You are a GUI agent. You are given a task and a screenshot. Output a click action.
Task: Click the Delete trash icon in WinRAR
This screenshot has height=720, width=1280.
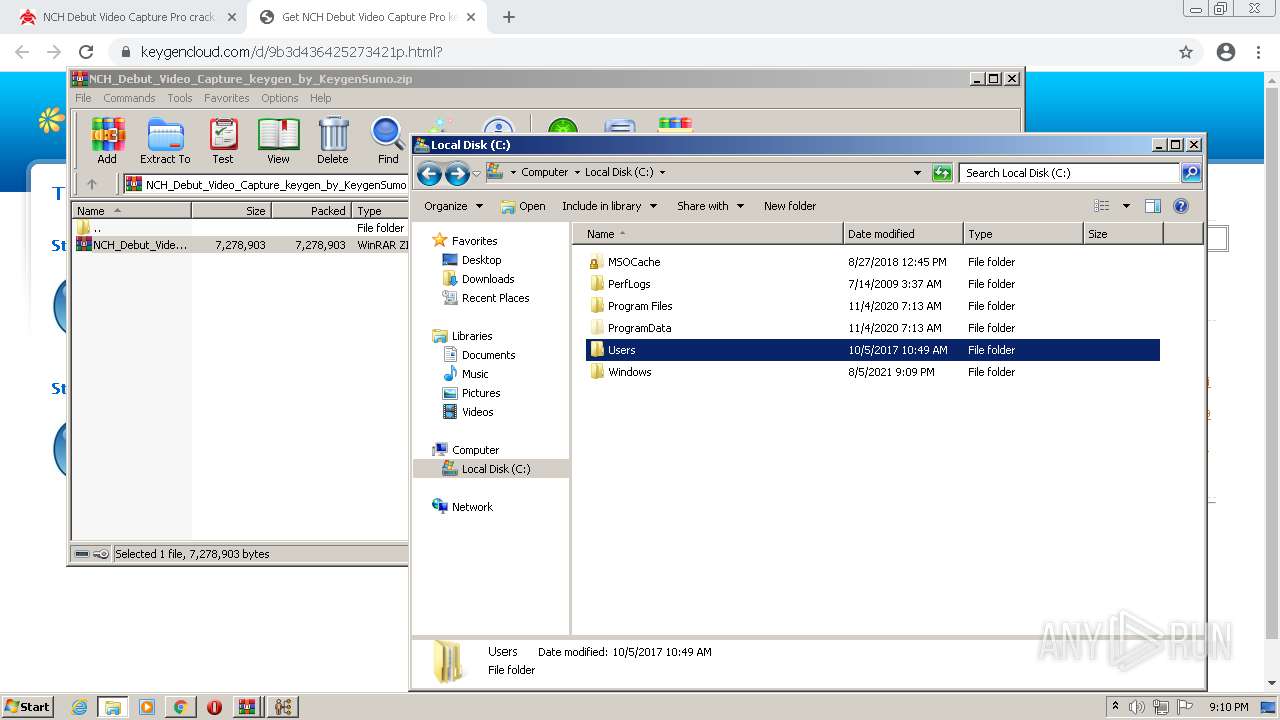pos(333,140)
